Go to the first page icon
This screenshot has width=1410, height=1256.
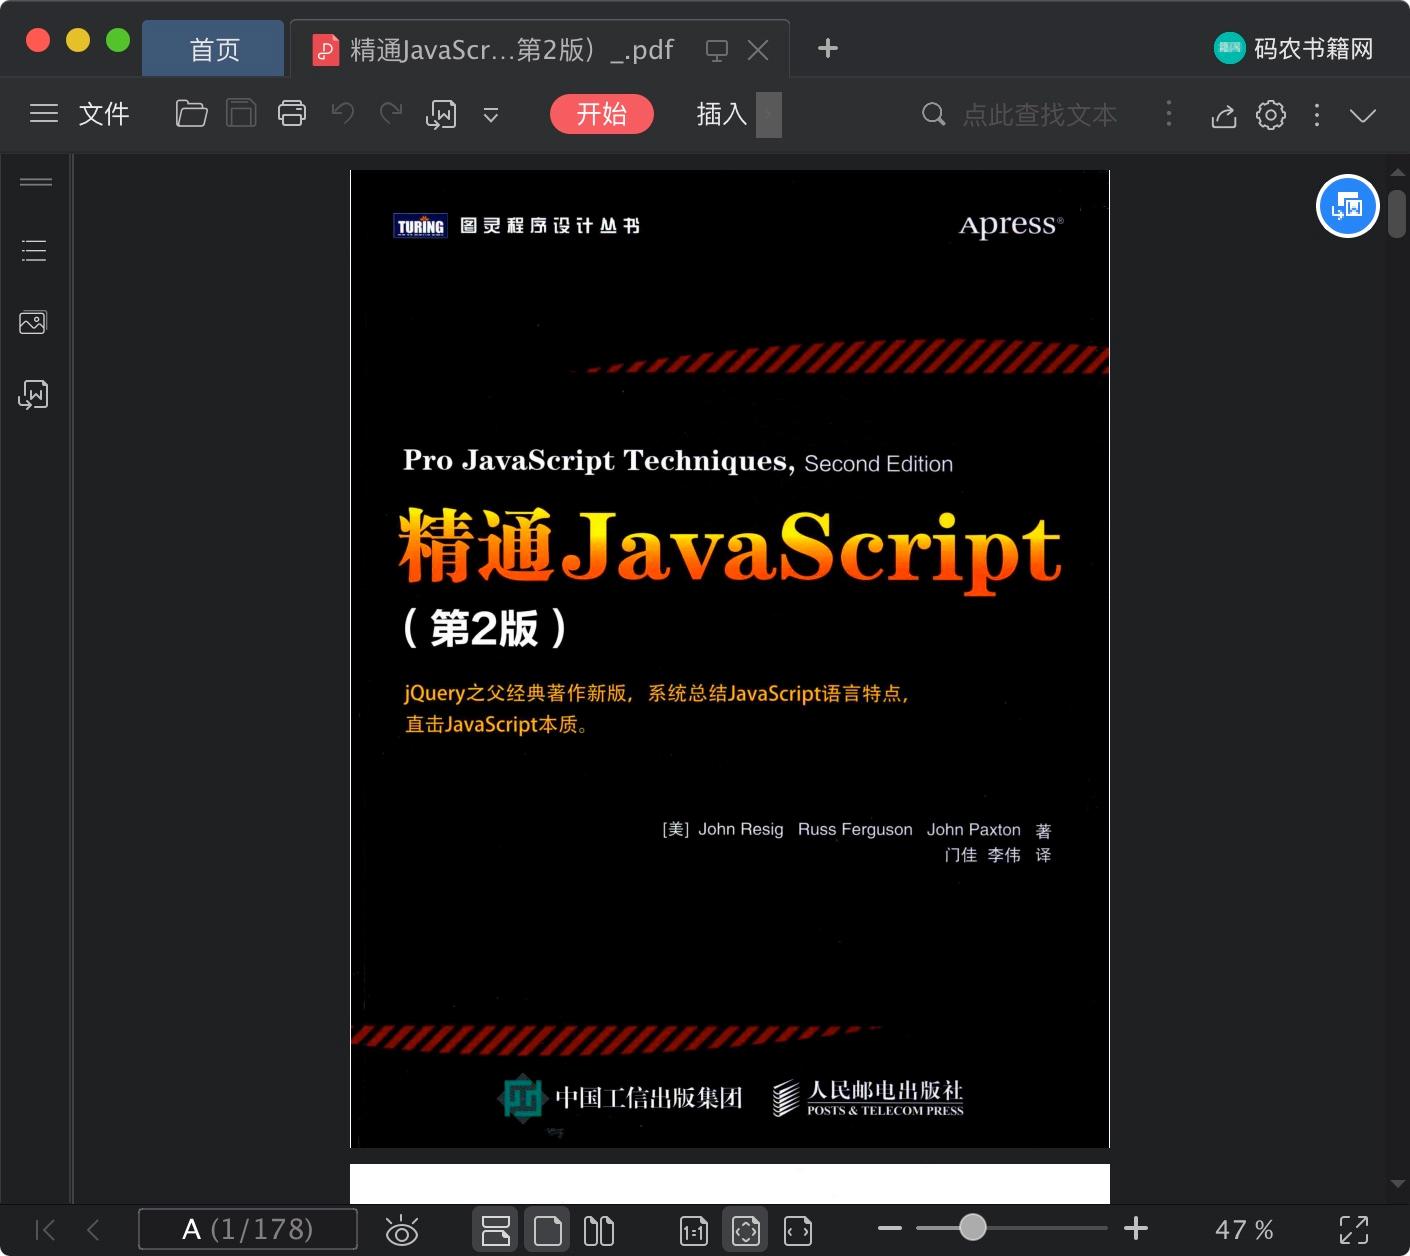coord(45,1229)
